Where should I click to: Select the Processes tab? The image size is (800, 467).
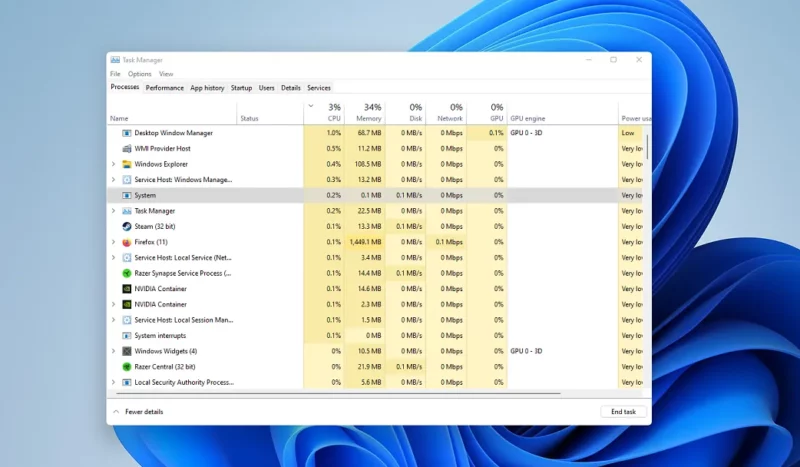click(124, 87)
